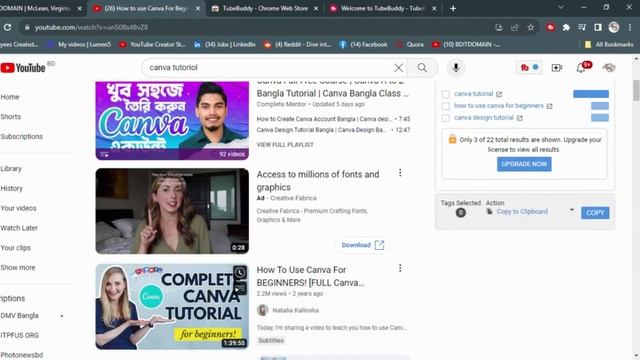
Task: Open the TubeBuddy menu icon beside Create
Action: point(529,68)
